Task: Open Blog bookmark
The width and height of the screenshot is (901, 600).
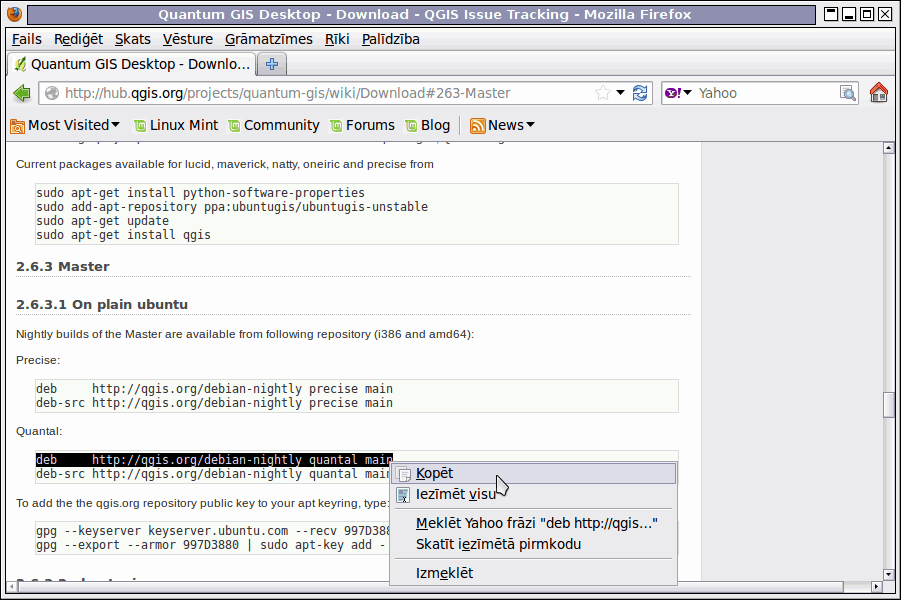Action: 428,125
